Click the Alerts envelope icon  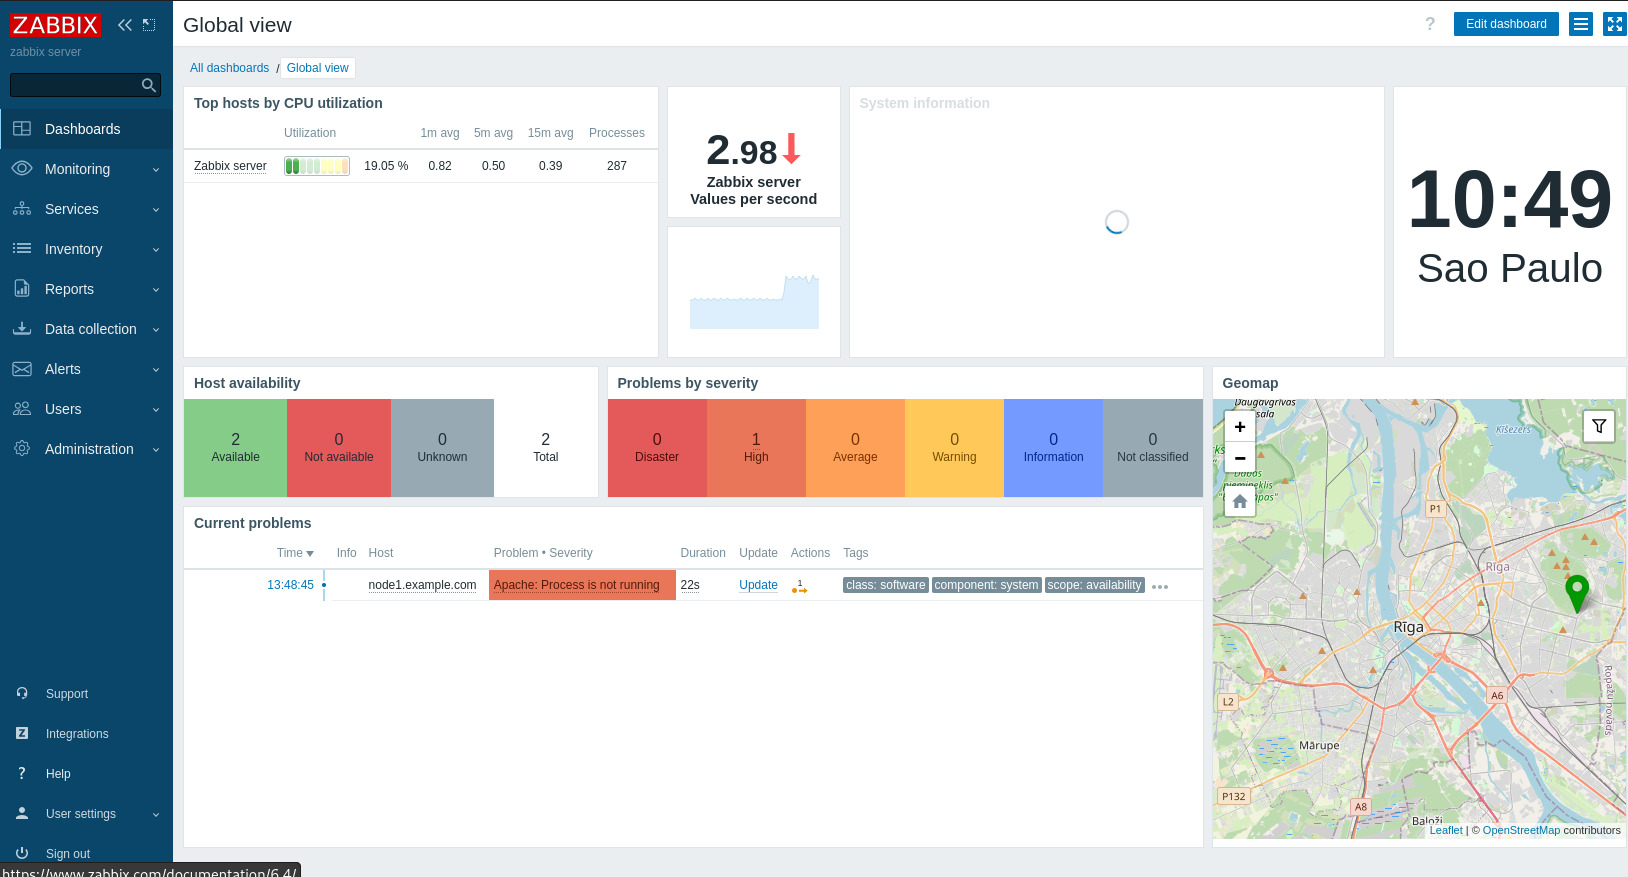click(22, 369)
